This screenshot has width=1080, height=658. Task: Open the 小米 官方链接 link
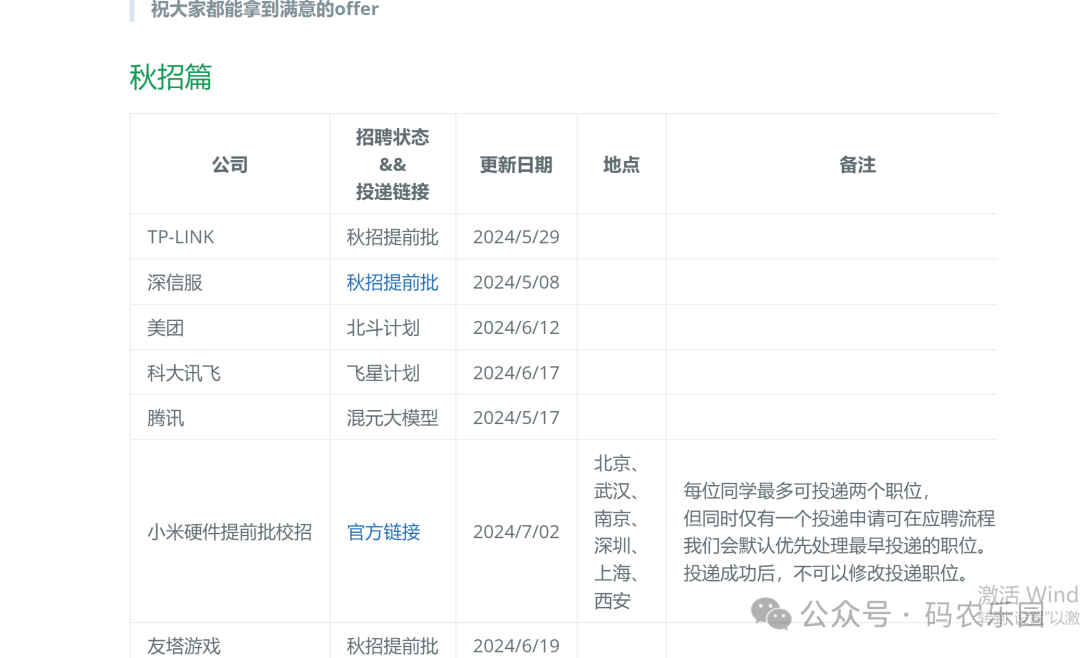pos(383,532)
